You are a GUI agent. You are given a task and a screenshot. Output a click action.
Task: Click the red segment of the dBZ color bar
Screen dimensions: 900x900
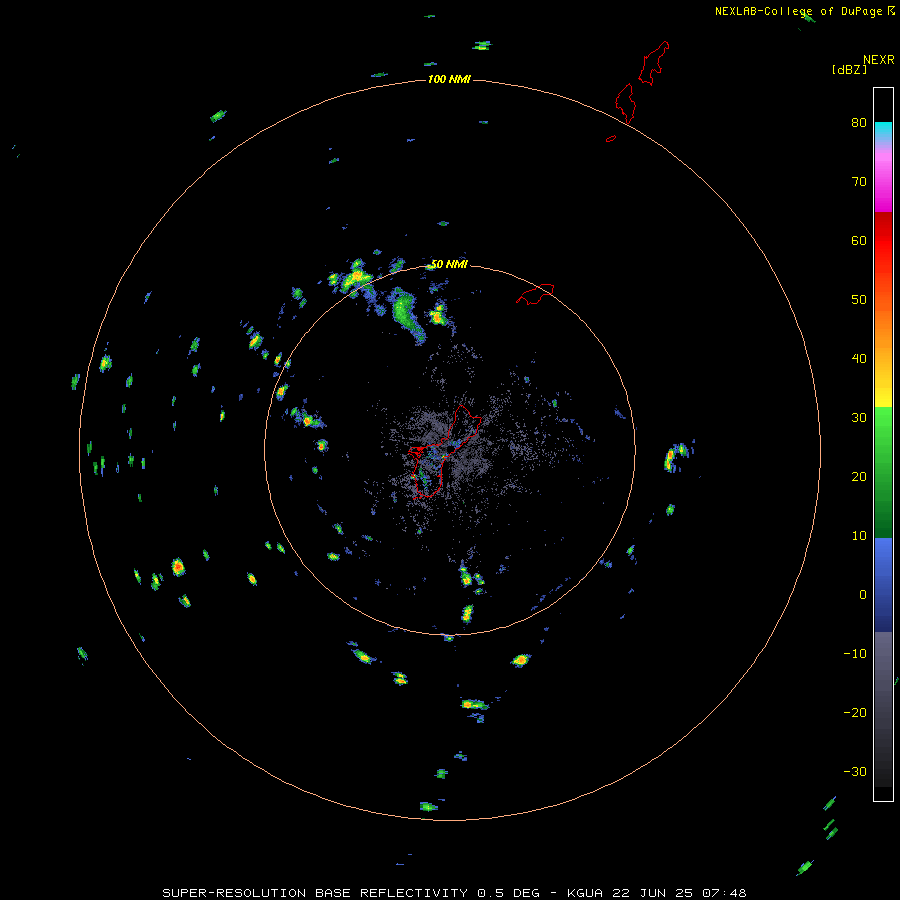883,241
